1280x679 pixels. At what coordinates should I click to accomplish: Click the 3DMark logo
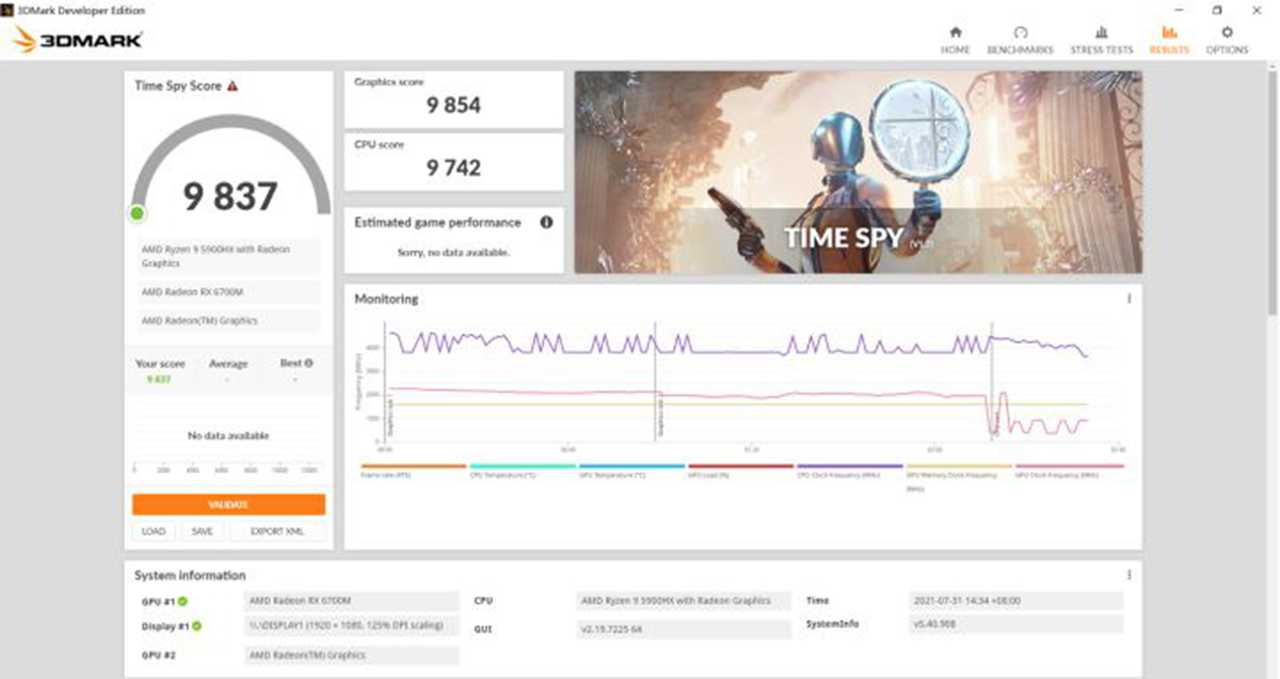click(x=78, y=41)
